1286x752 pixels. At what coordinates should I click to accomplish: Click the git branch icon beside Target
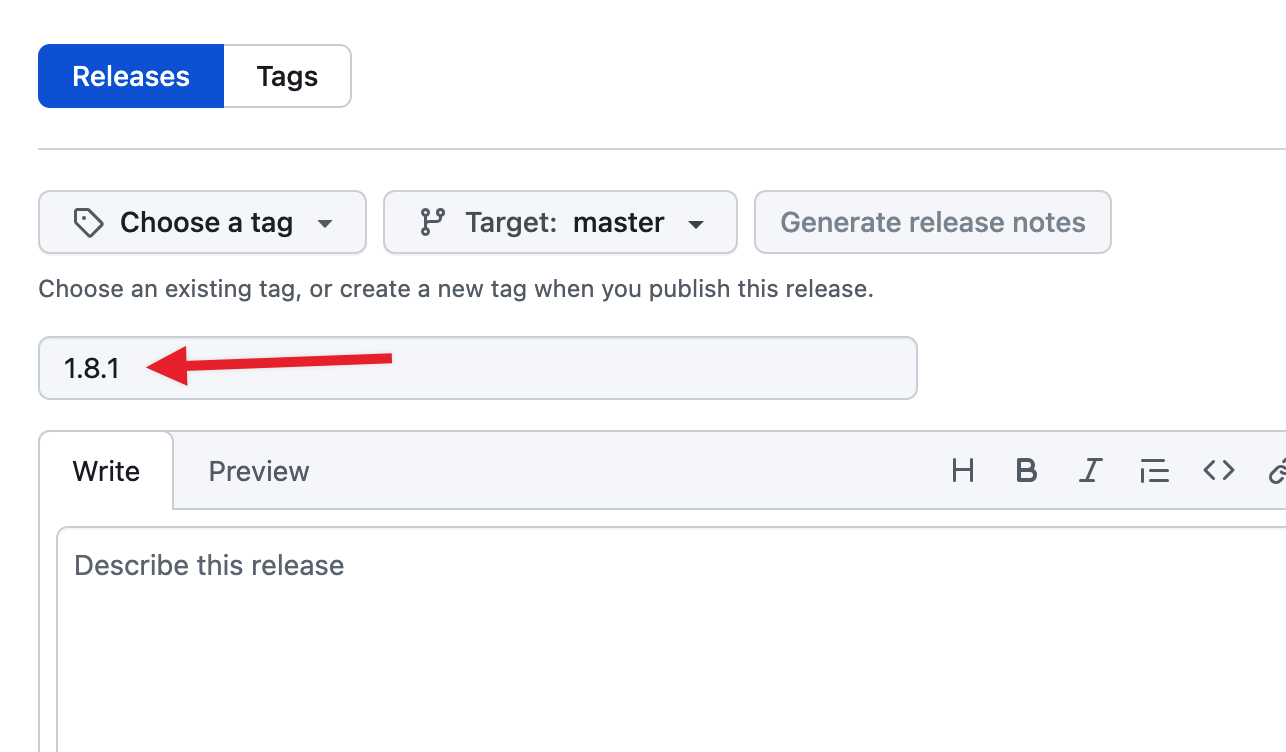(433, 222)
